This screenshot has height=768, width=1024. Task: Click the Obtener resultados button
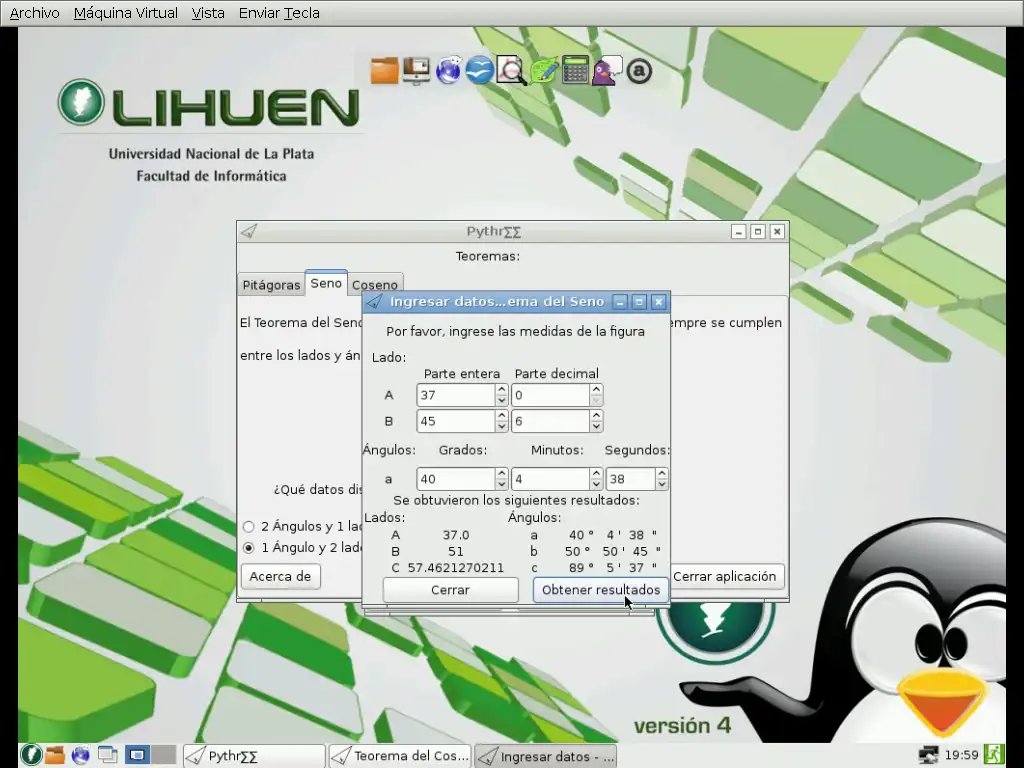601,590
